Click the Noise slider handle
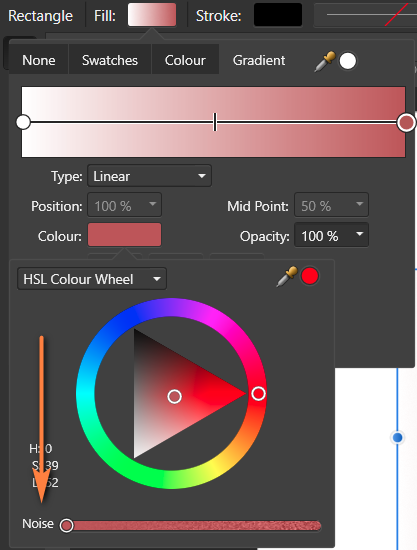The width and height of the screenshot is (417, 550). (66, 525)
